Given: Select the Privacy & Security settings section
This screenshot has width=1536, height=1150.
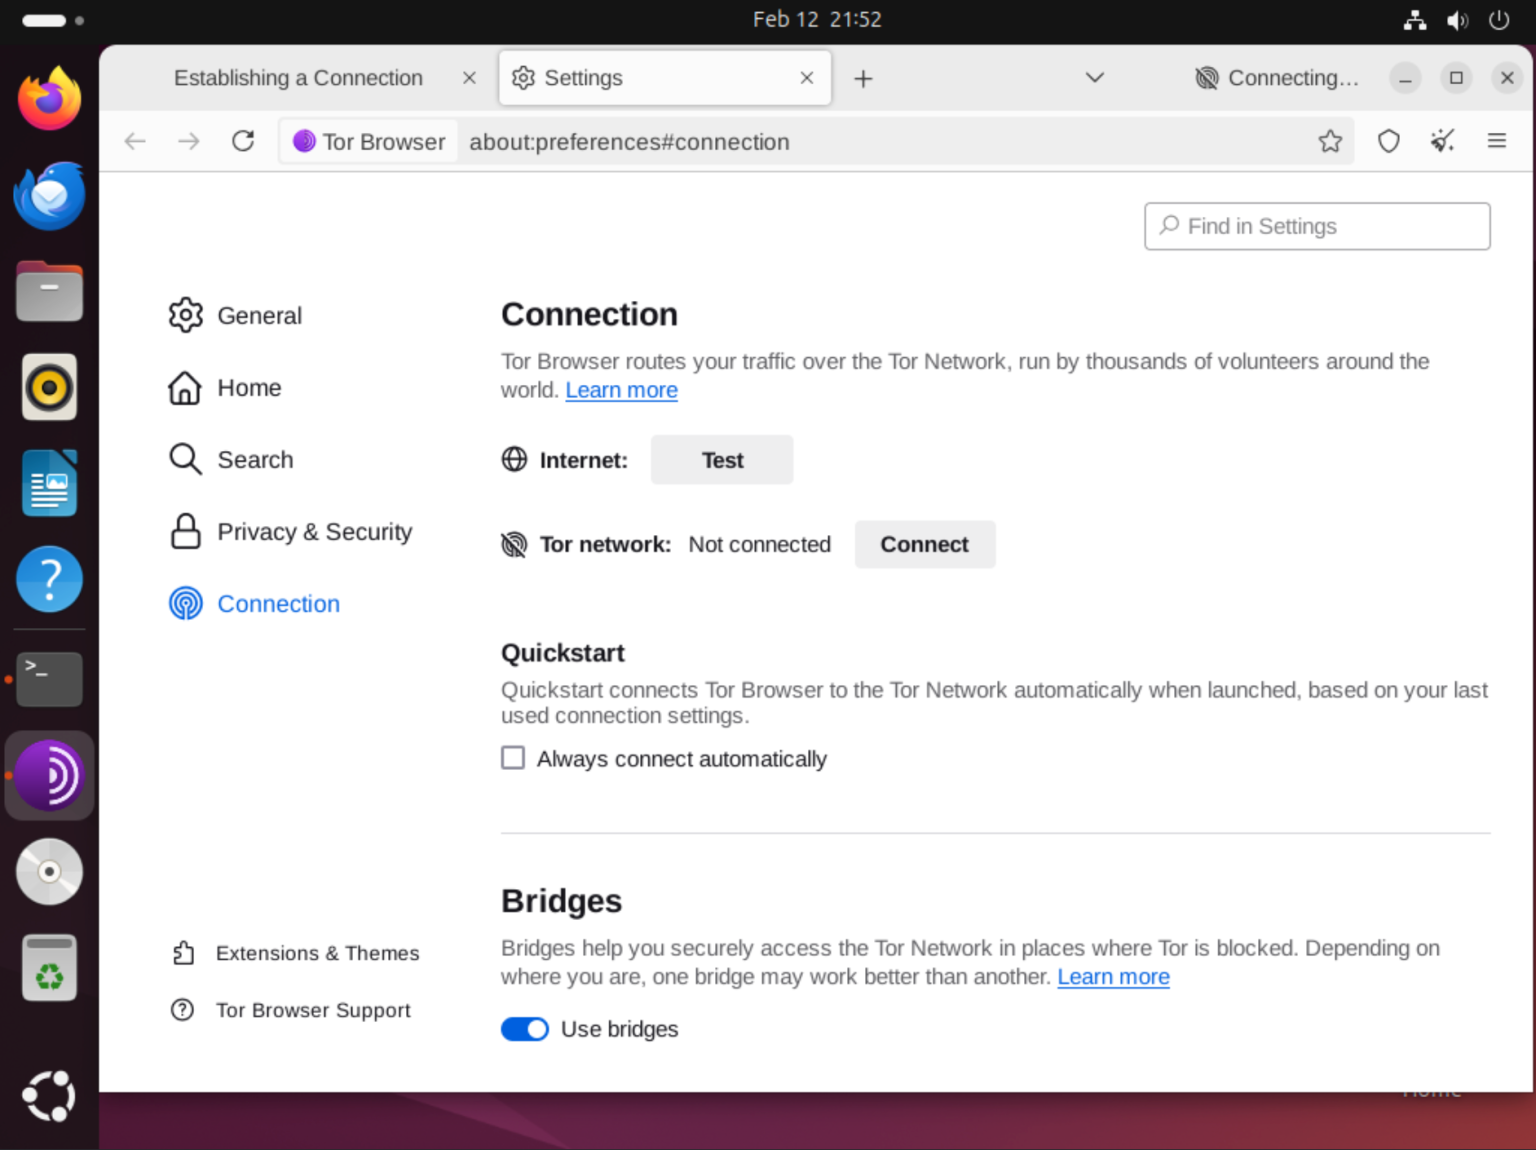Looking at the screenshot, I should point(314,531).
